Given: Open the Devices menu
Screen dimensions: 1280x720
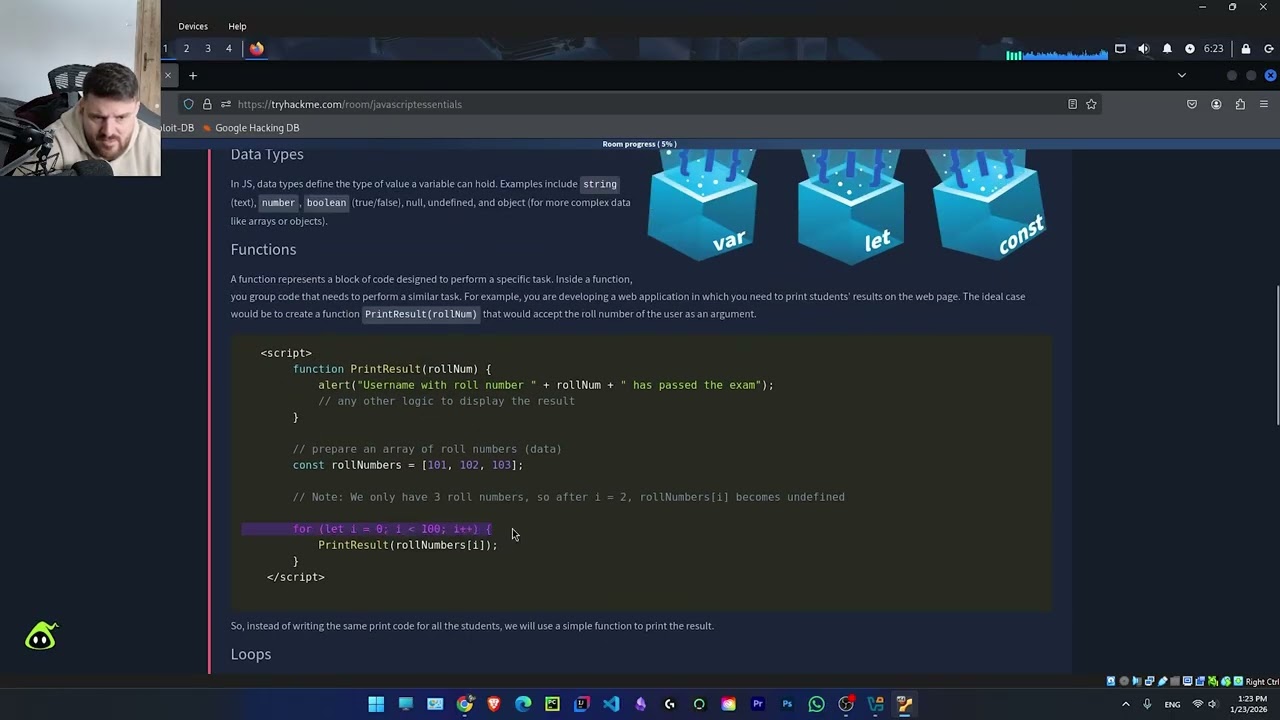Looking at the screenshot, I should (193, 26).
